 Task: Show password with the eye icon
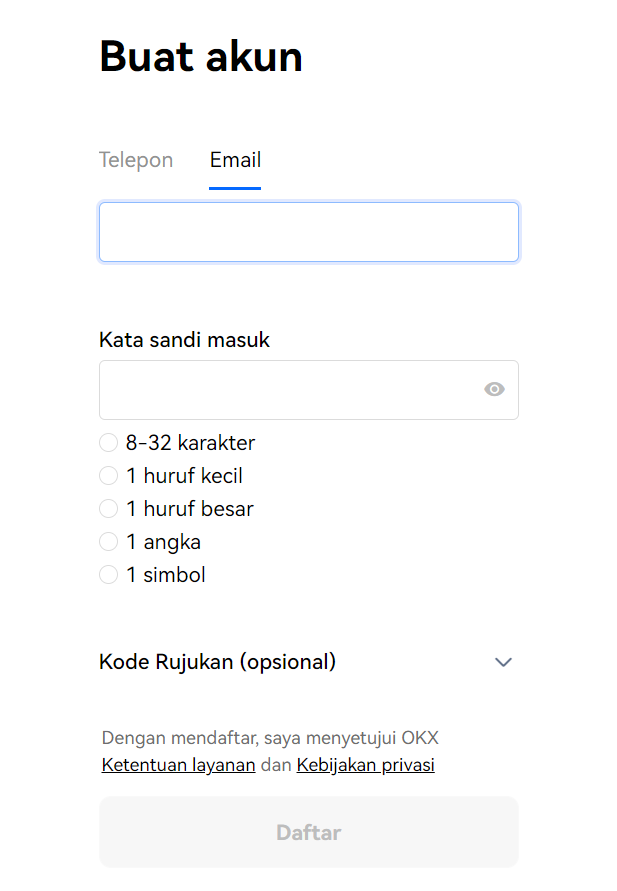494,389
